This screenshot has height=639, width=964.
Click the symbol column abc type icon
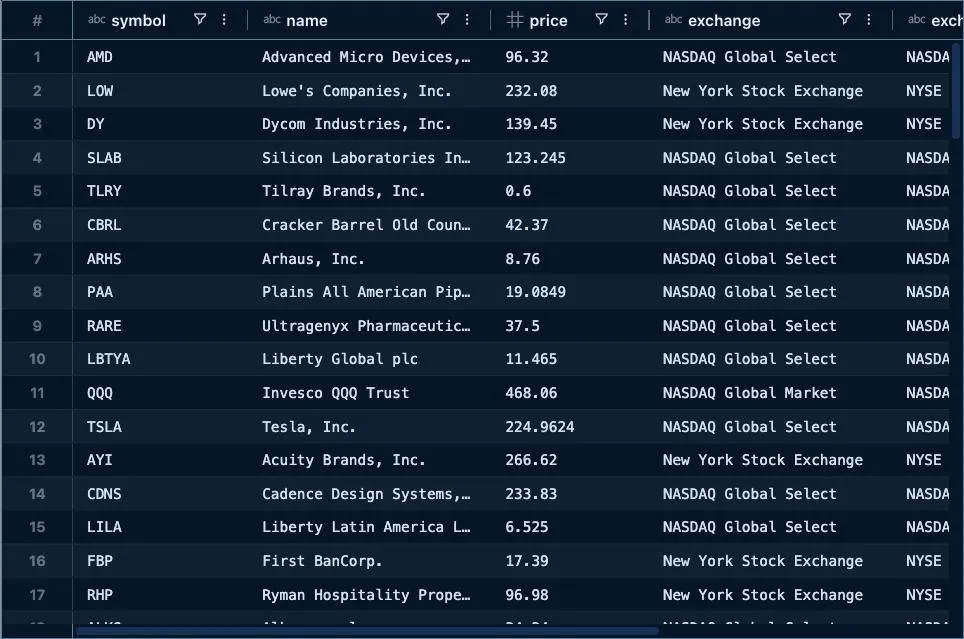click(x=97, y=20)
